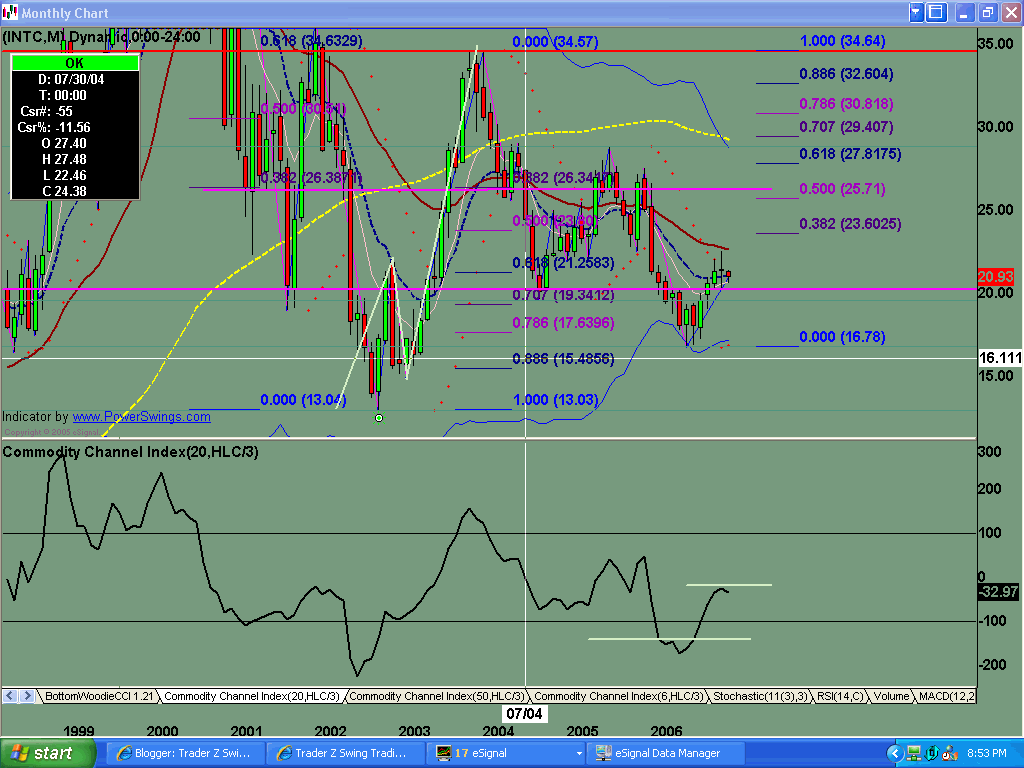Click the green circle low marker on chart
Screen dimensions: 1024x768
[379, 418]
